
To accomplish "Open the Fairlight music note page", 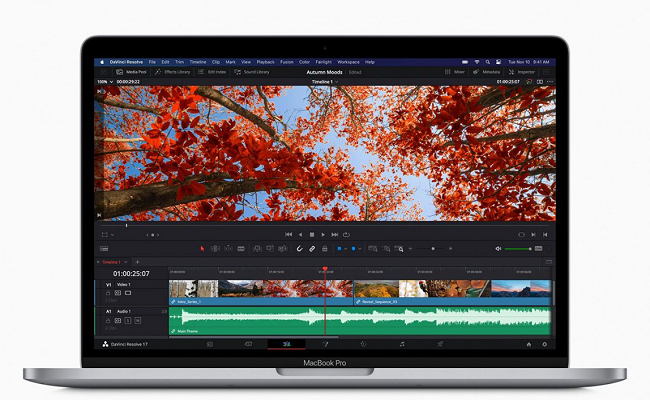I will (402, 344).
